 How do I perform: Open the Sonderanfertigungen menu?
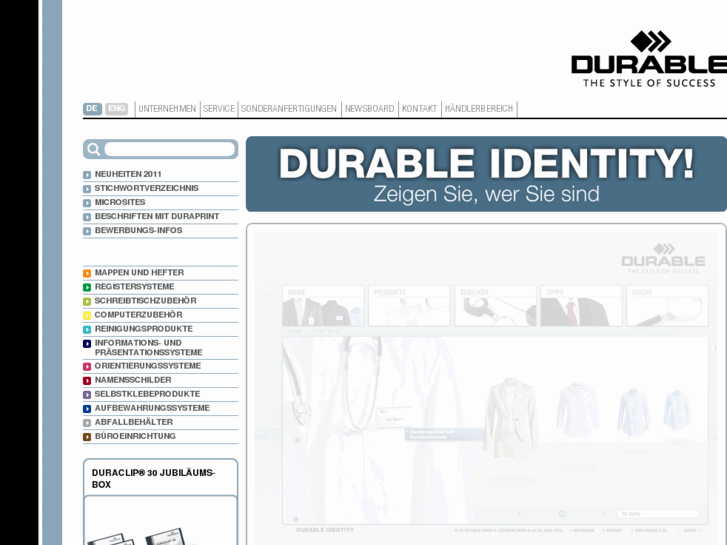[288, 109]
